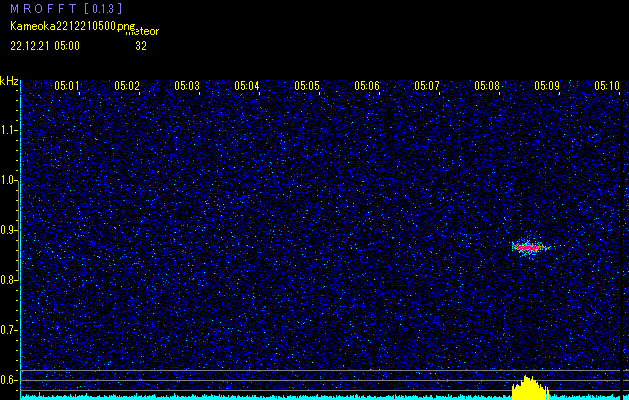Viewport: 629px width, 400px height.
Task: Click the 05:07 time marker
Action: coord(427,85)
